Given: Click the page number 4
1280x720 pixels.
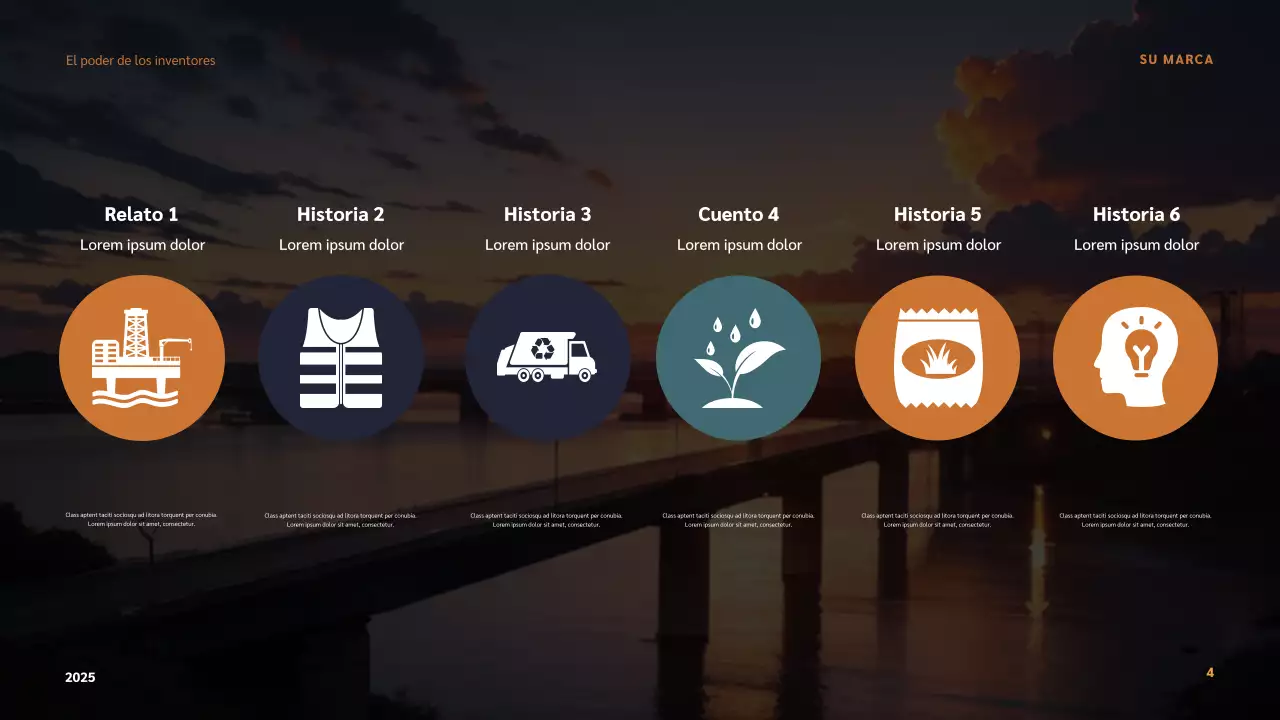Looking at the screenshot, I should click(x=1210, y=672).
